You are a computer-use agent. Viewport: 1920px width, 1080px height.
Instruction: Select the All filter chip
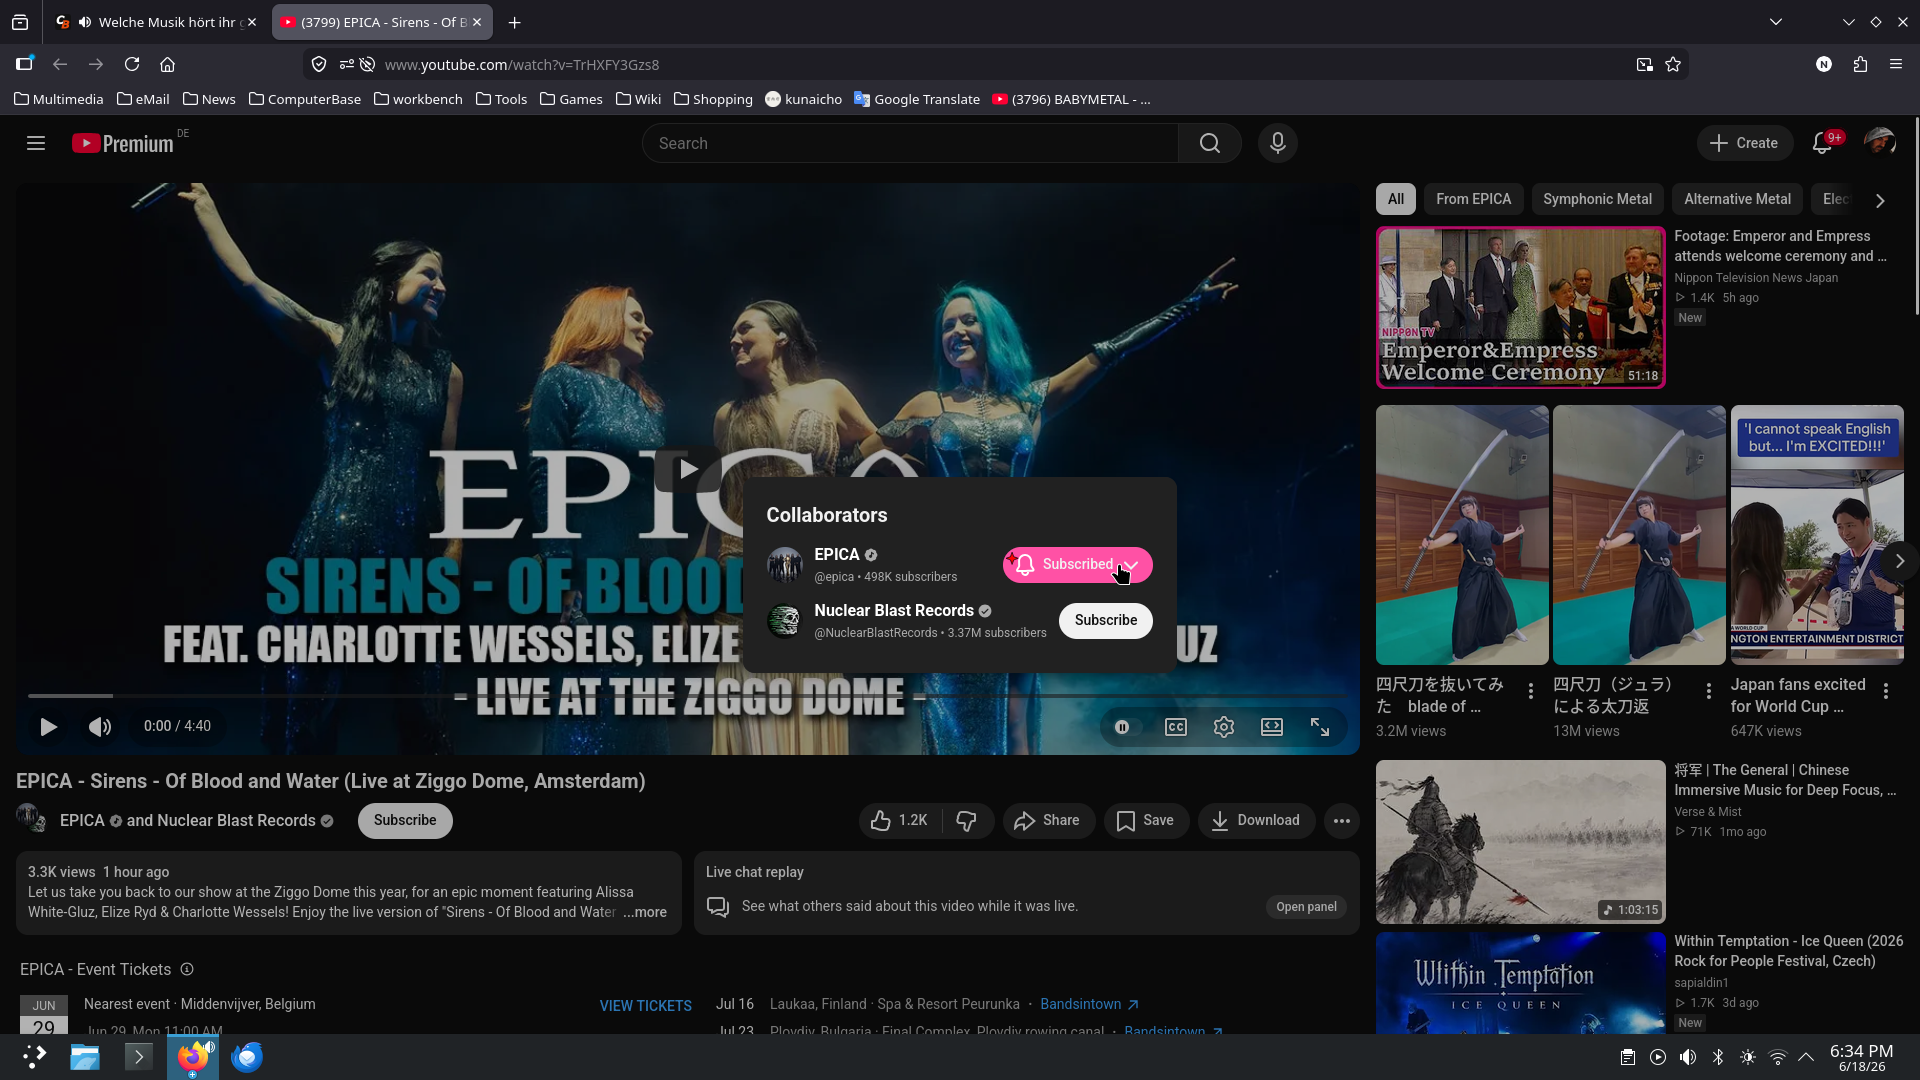click(1396, 200)
